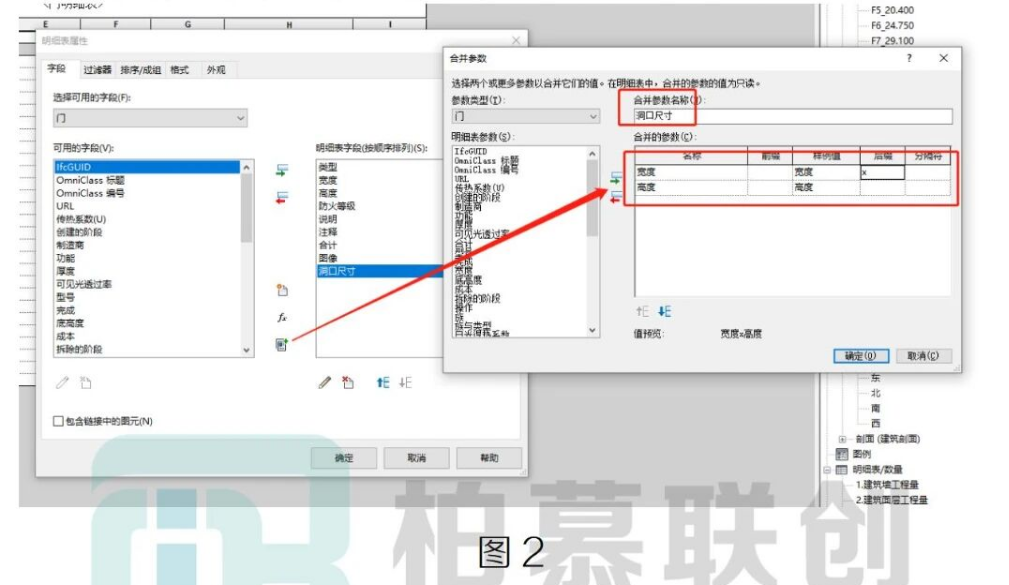
Task: Click available fields list scroll up arrow
Action: point(246,167)
